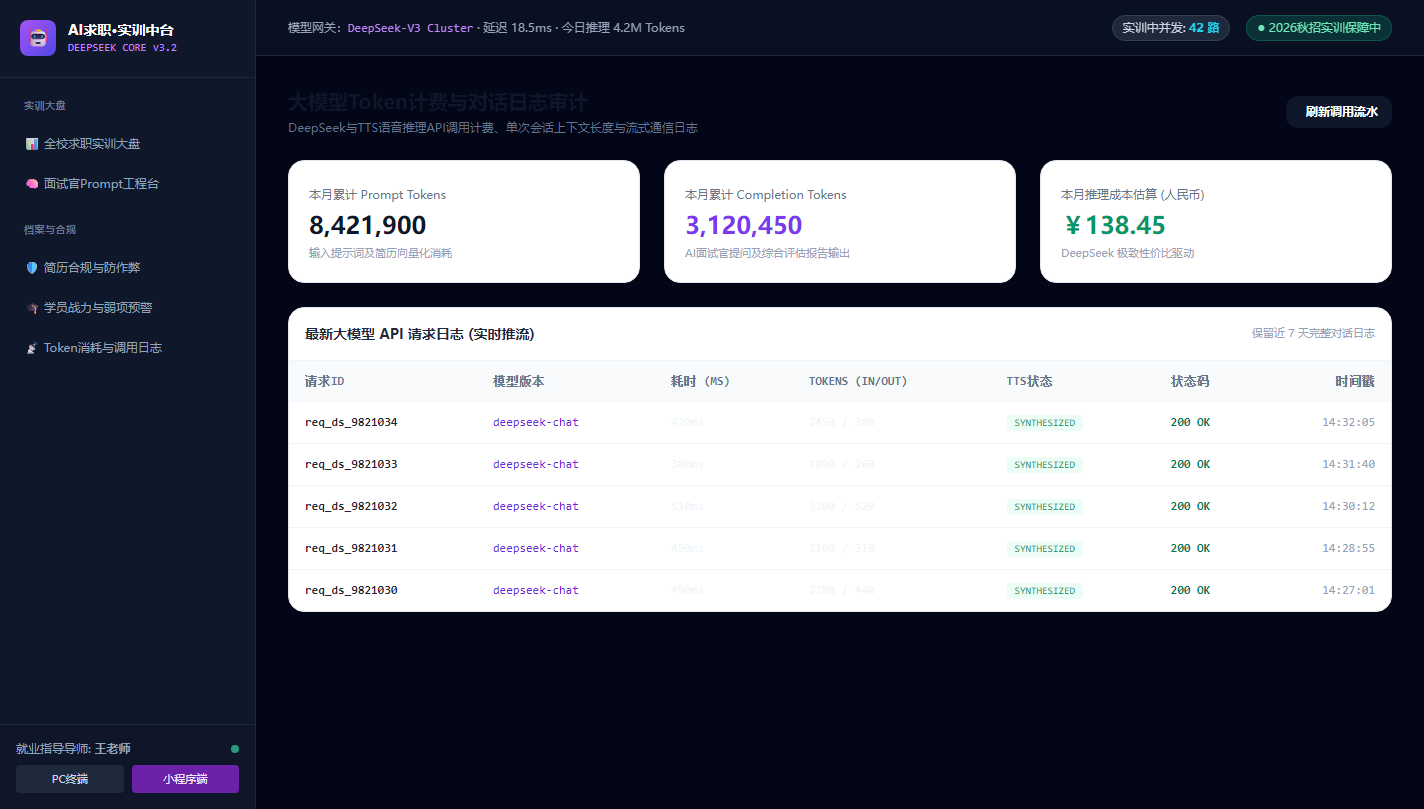Click the 8,421,900 Prompt Tokens value

pyautogui.click(x=368, y=225)
